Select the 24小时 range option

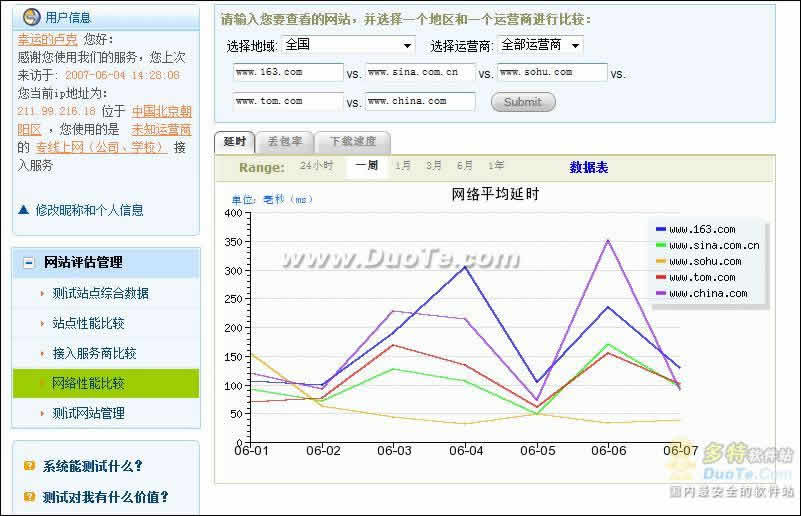point(316,166)
